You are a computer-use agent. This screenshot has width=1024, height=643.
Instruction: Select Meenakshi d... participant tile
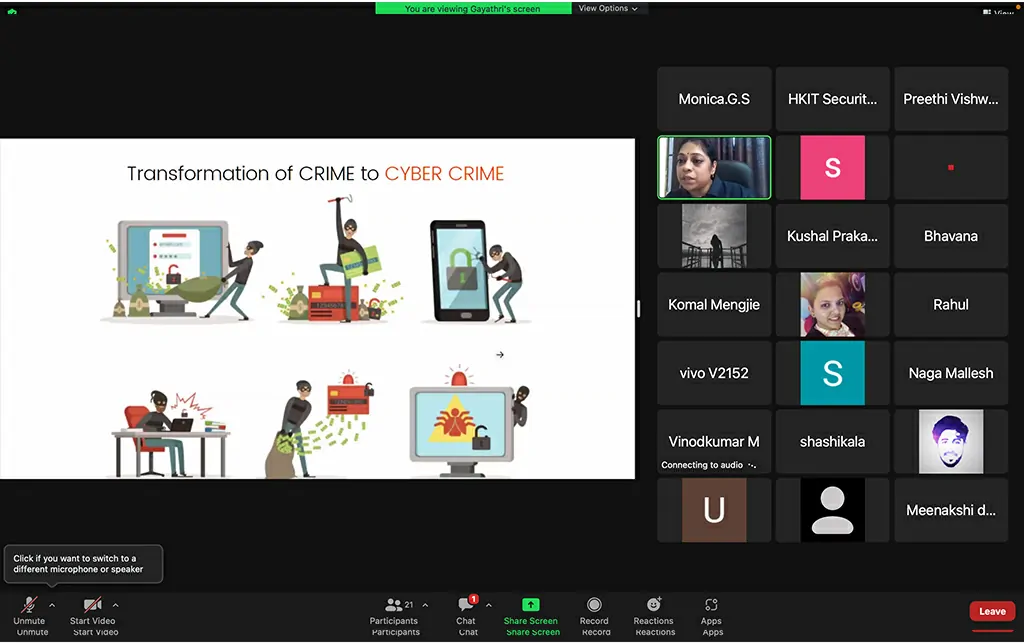click(x=951, y=510)
